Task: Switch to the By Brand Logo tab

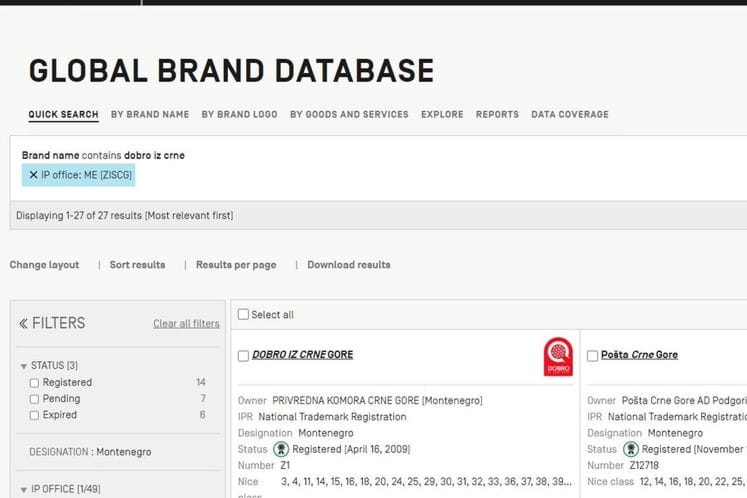Action: [239, 115]
